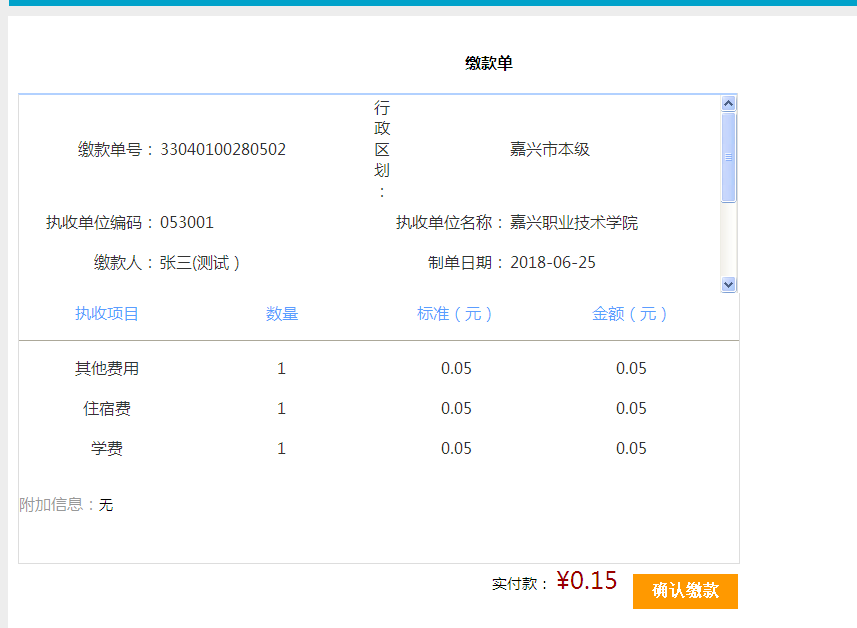Screen dimensions: 857x628
Task: Click the total amount ¥0.15
Action: click(x=587, y=581)
